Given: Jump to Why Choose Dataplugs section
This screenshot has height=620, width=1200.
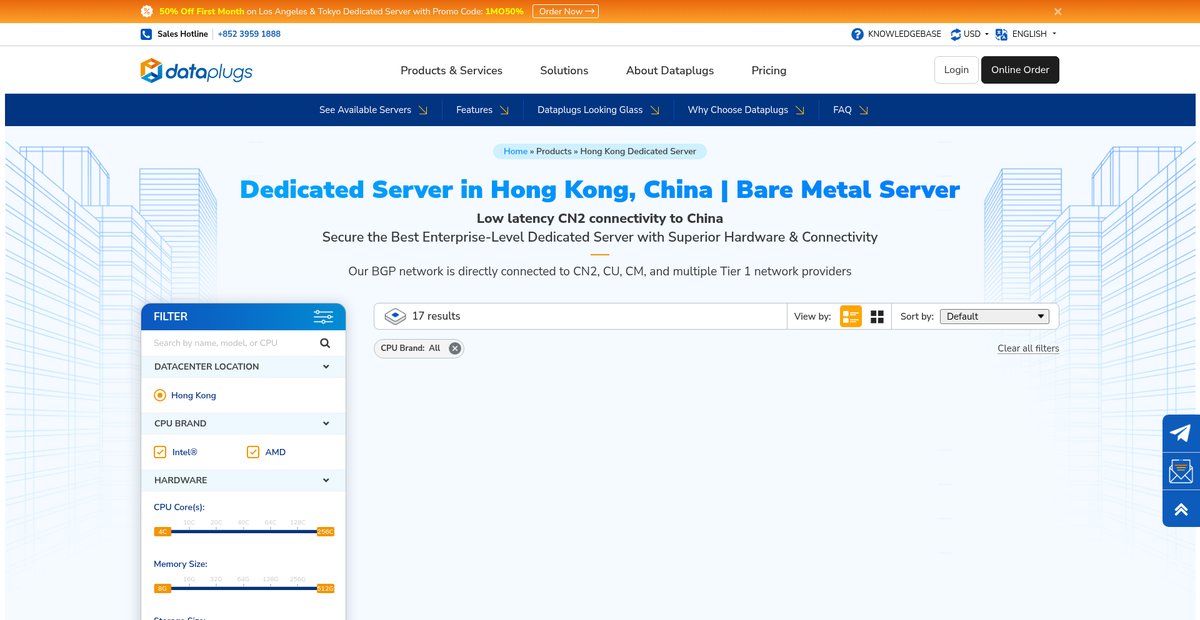Looking at the screenshot, I should click(738, 110).
